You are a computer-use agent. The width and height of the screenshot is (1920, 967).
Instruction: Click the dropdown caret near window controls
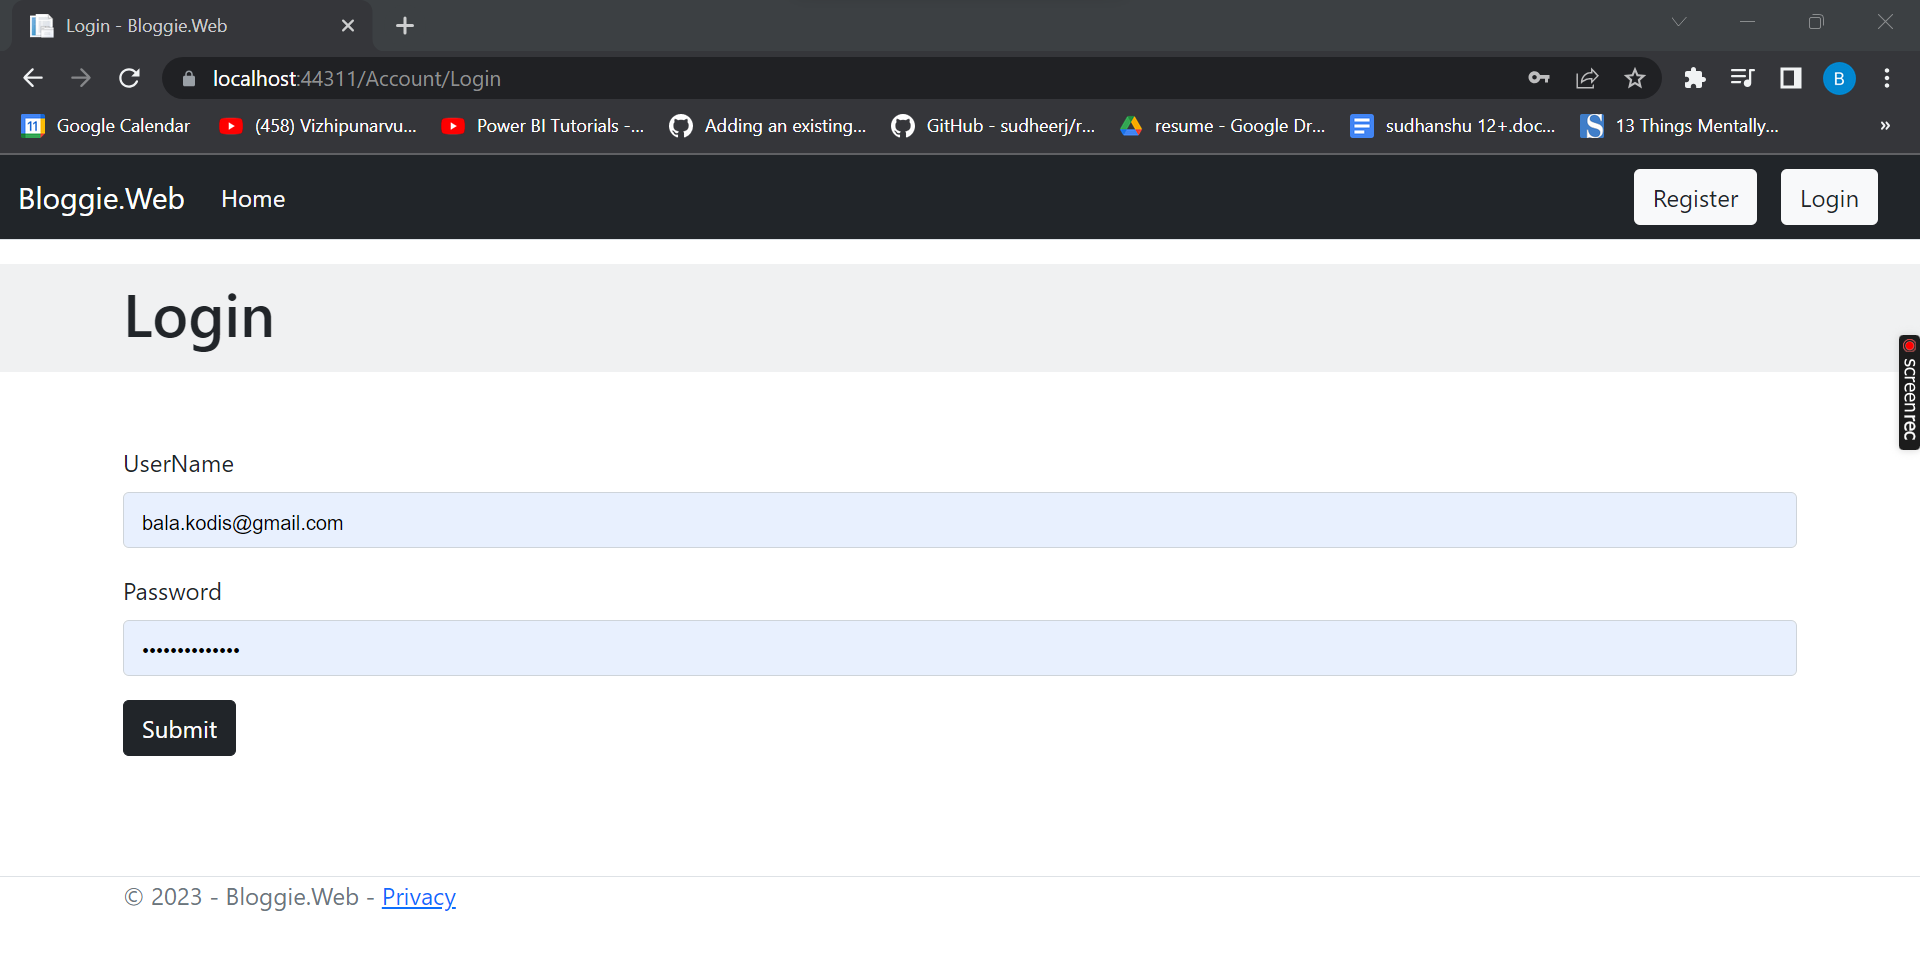1679,21
